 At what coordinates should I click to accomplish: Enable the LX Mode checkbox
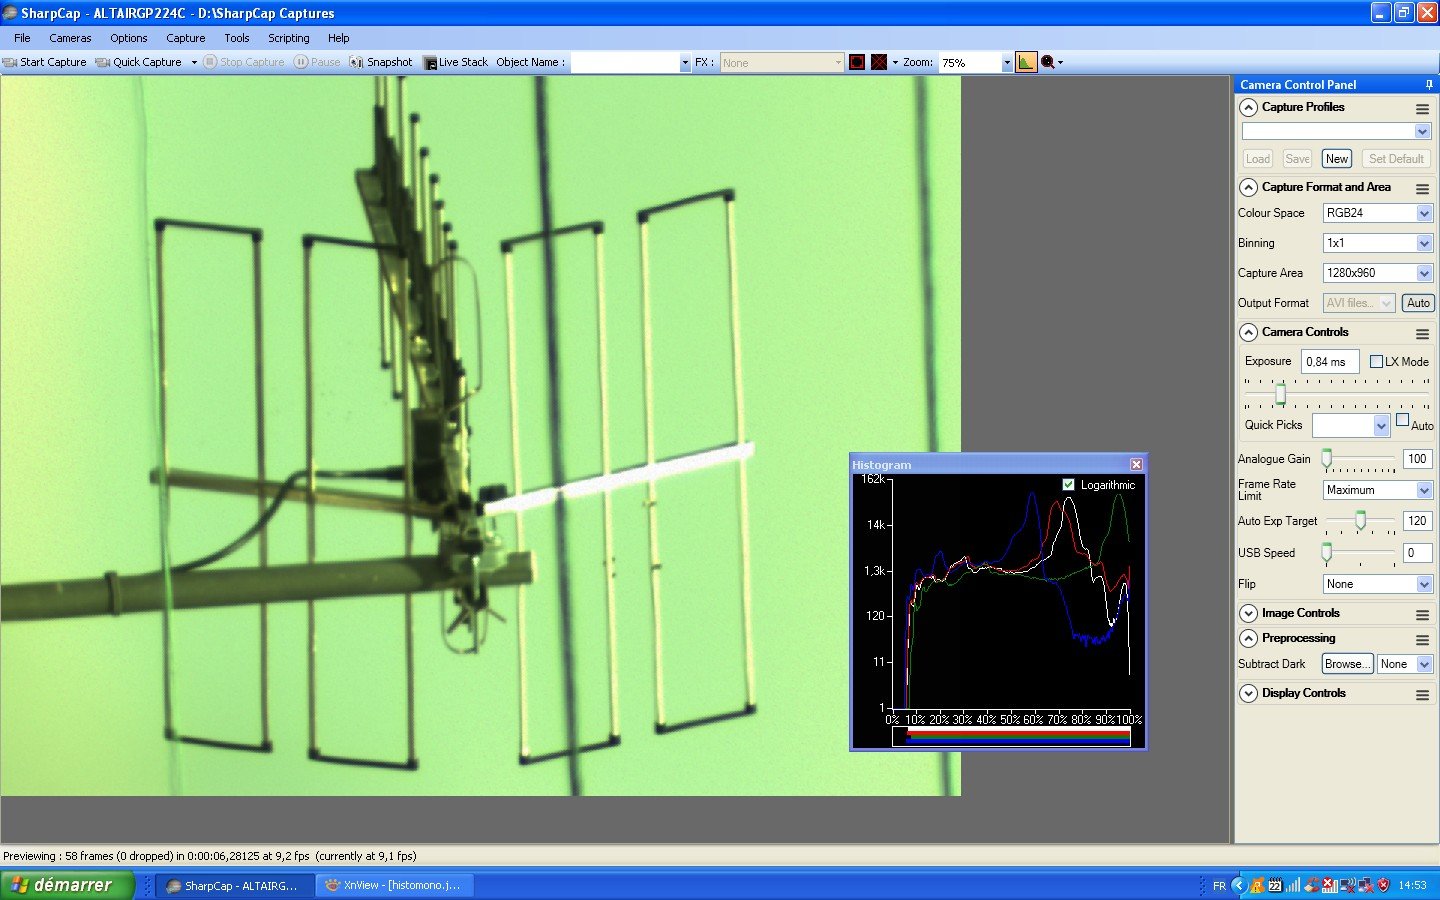click(1376, 361)
